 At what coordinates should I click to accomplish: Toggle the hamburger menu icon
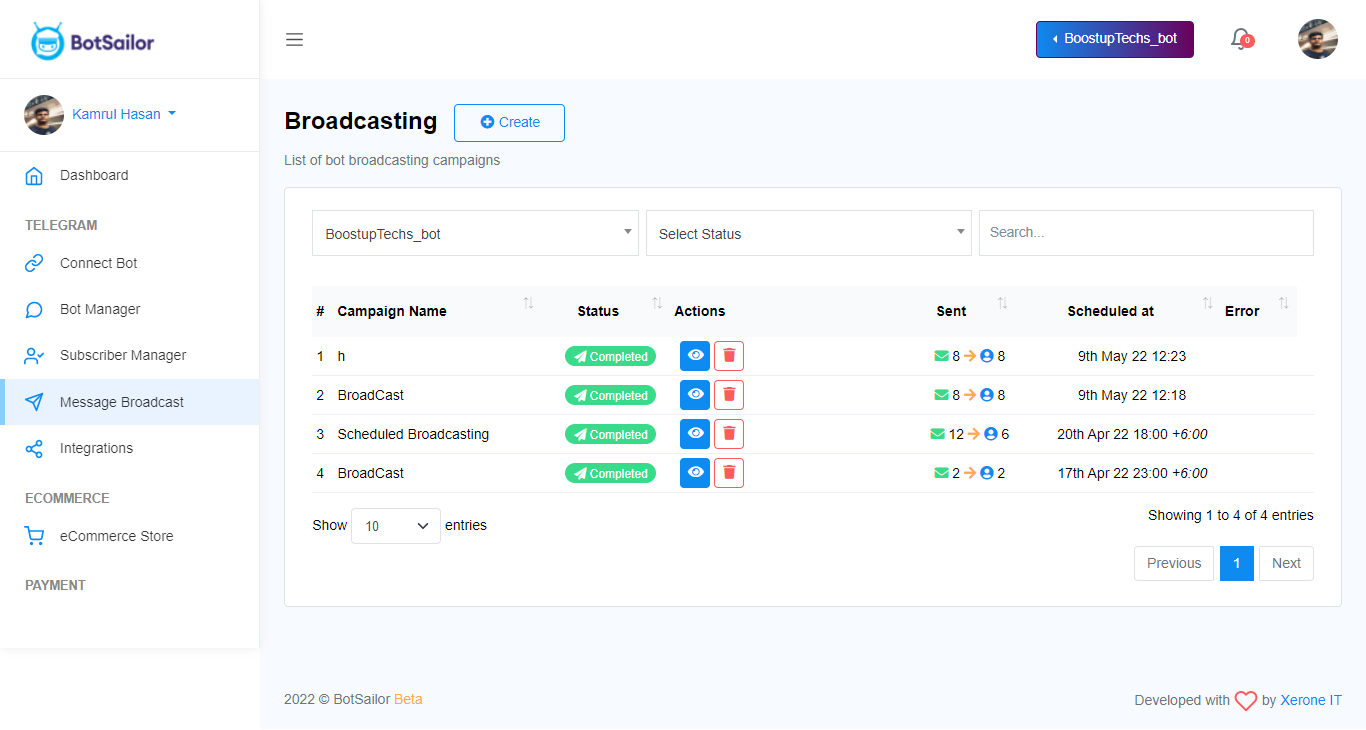pyautogui.click(x=294, y=40)
